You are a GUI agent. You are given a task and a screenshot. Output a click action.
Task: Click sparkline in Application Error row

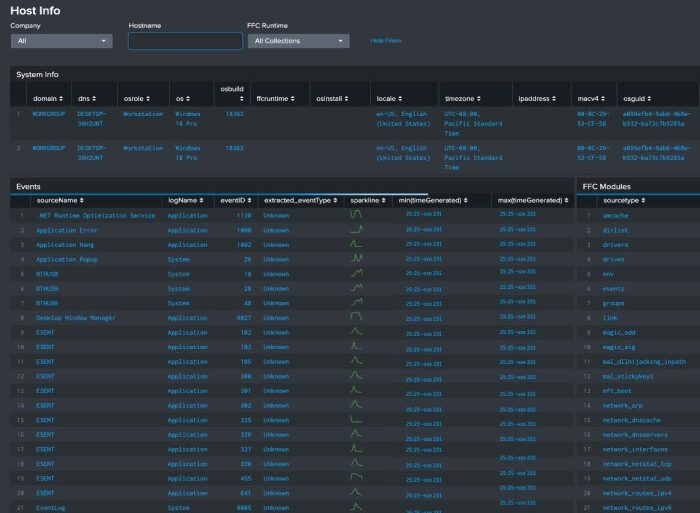356,229
